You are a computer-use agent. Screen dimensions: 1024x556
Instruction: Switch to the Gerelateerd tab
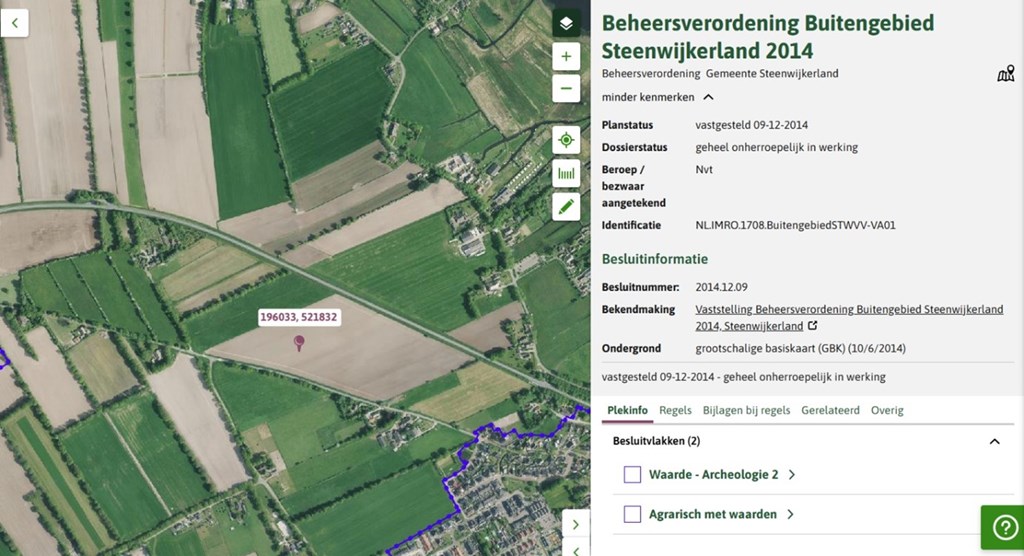tap(830, 410)
